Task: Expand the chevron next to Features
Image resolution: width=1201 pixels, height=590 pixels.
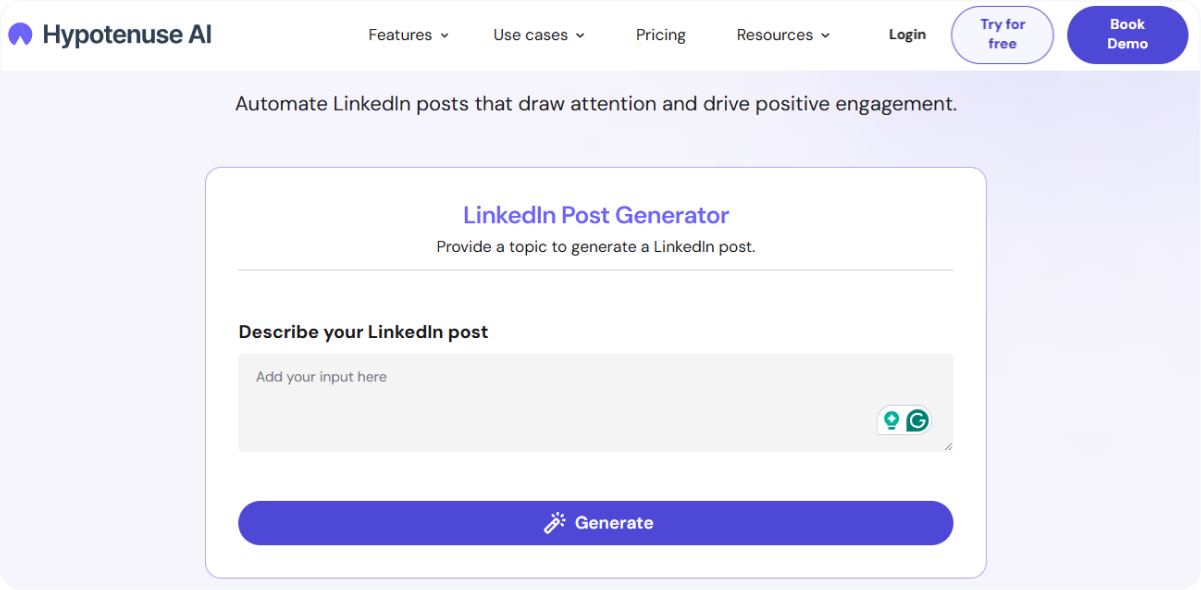Action: tap(444, 35)
